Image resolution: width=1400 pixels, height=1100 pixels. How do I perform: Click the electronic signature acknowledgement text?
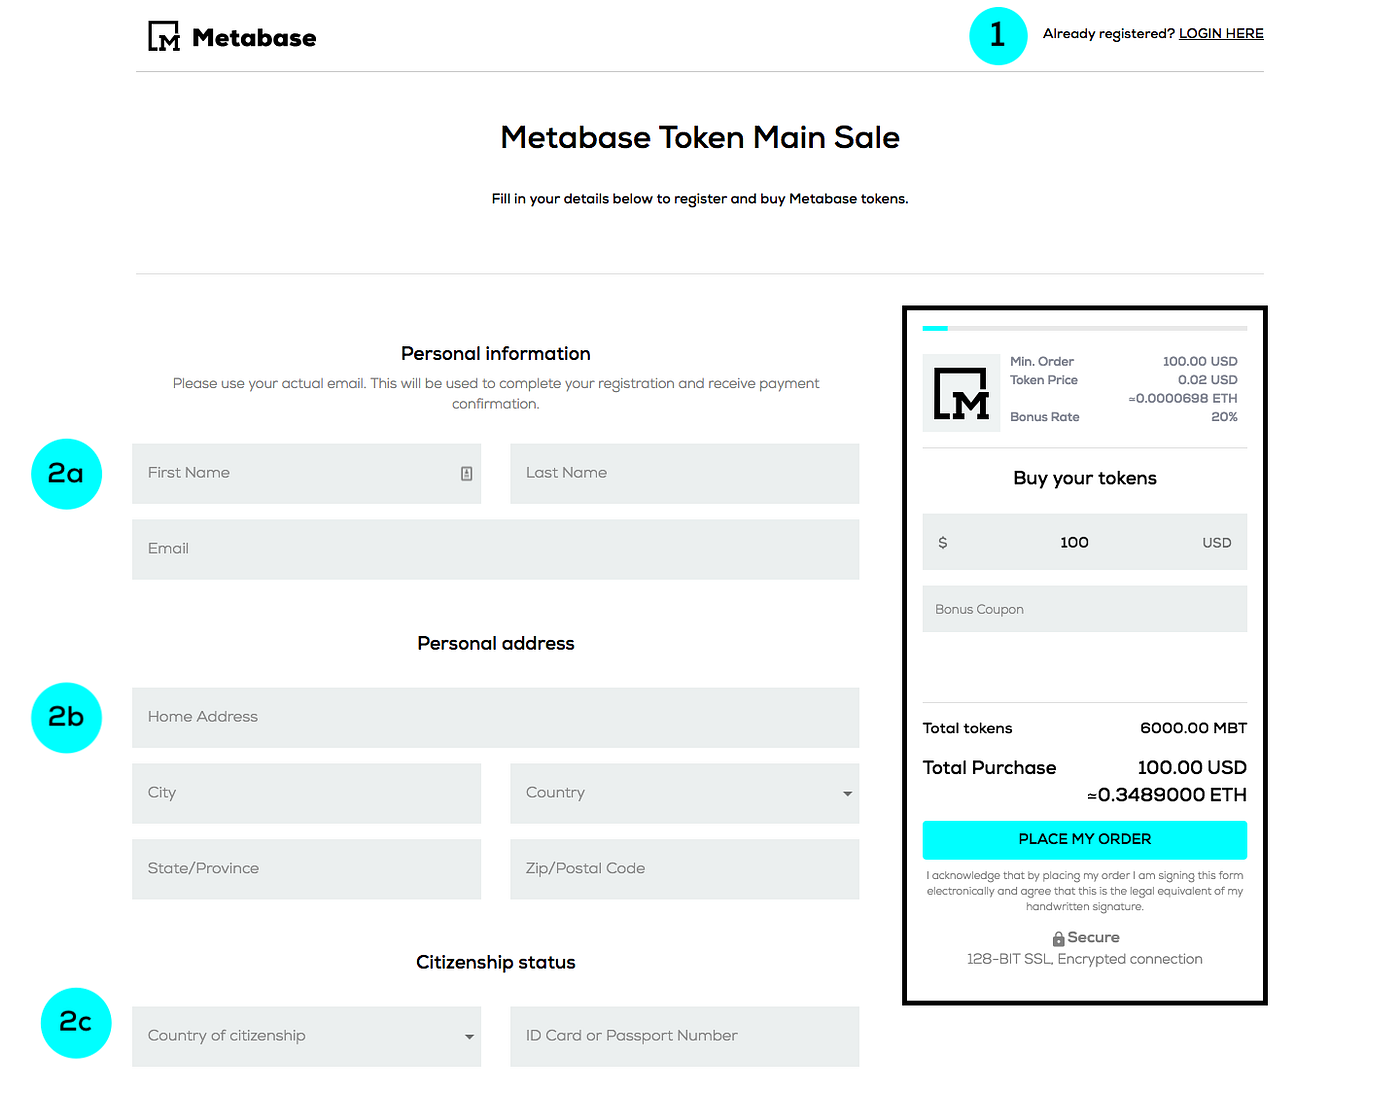click(1085, 891)
